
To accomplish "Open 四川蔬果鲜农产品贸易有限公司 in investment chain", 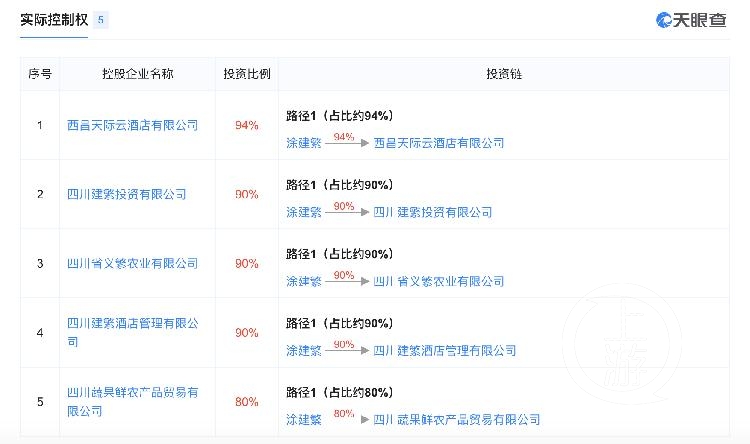I will click(456, 420).
